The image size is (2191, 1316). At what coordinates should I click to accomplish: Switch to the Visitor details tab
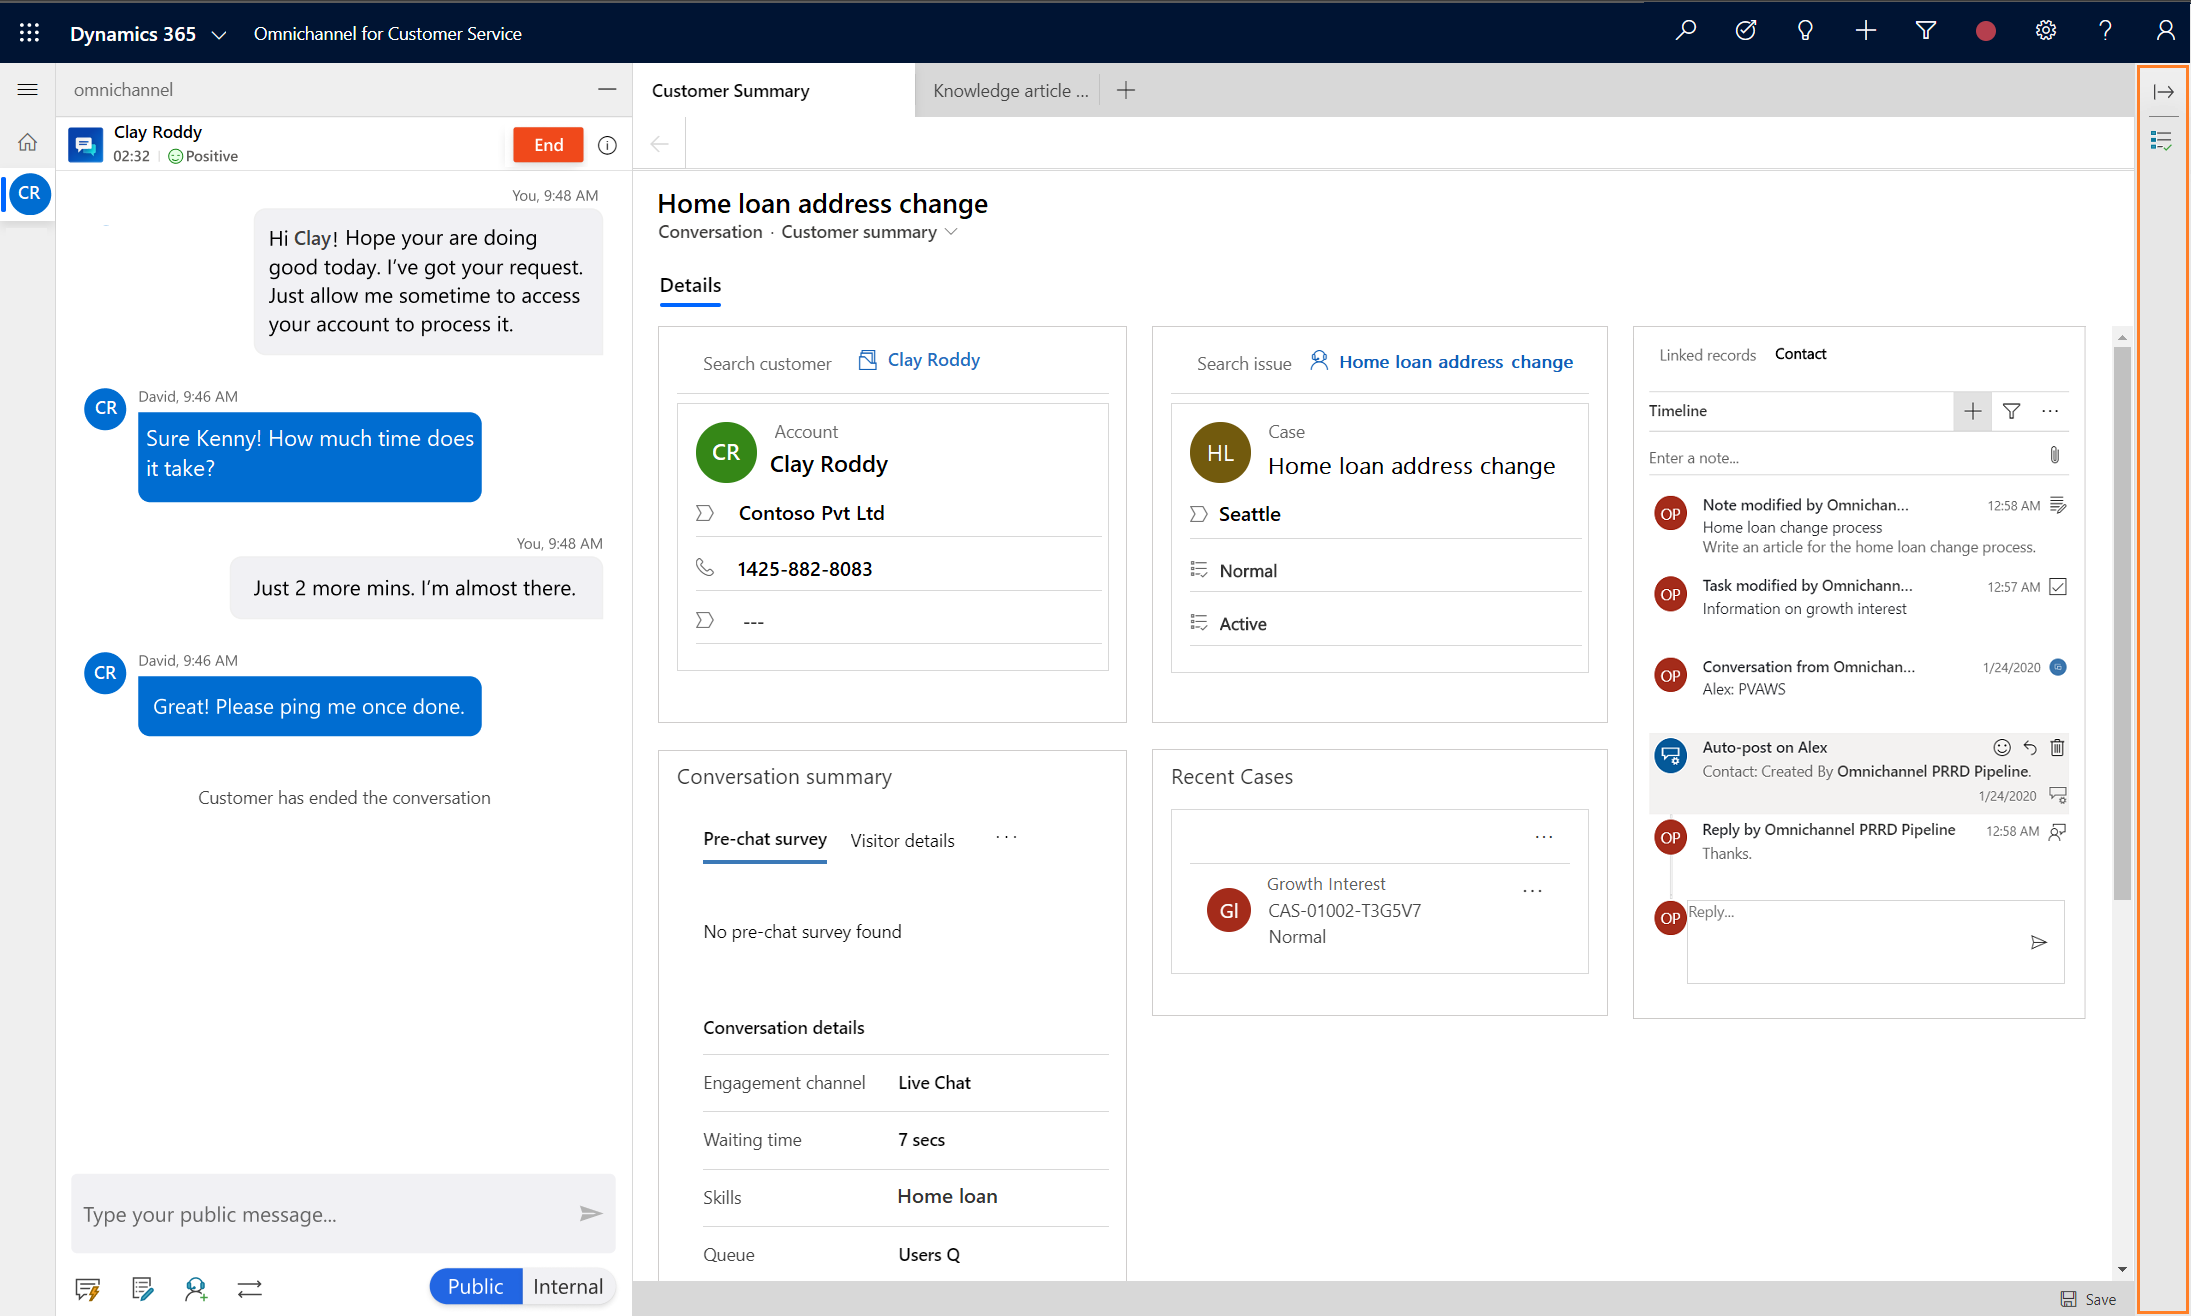(x=903, y=842)
